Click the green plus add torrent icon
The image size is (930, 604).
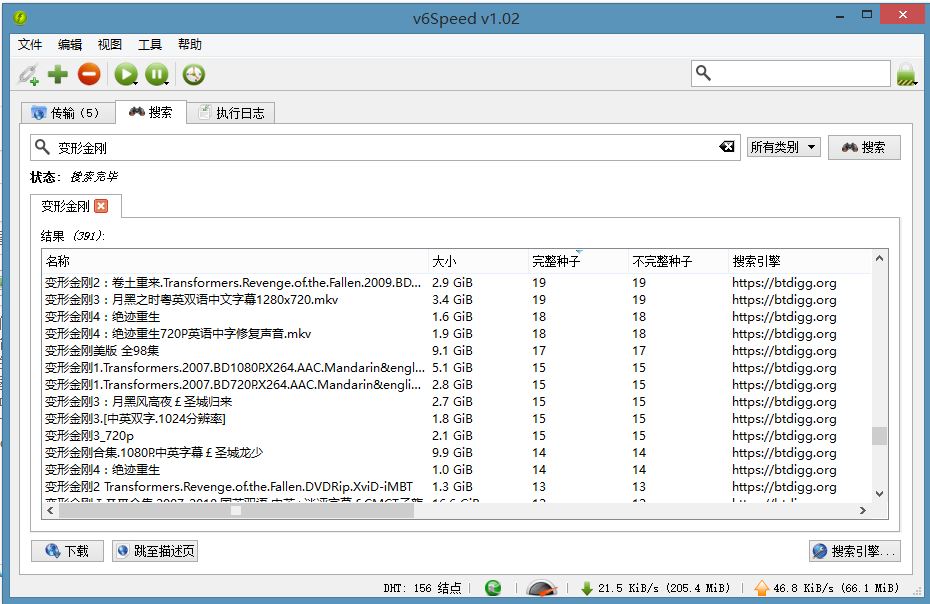[x=58, y=74]
